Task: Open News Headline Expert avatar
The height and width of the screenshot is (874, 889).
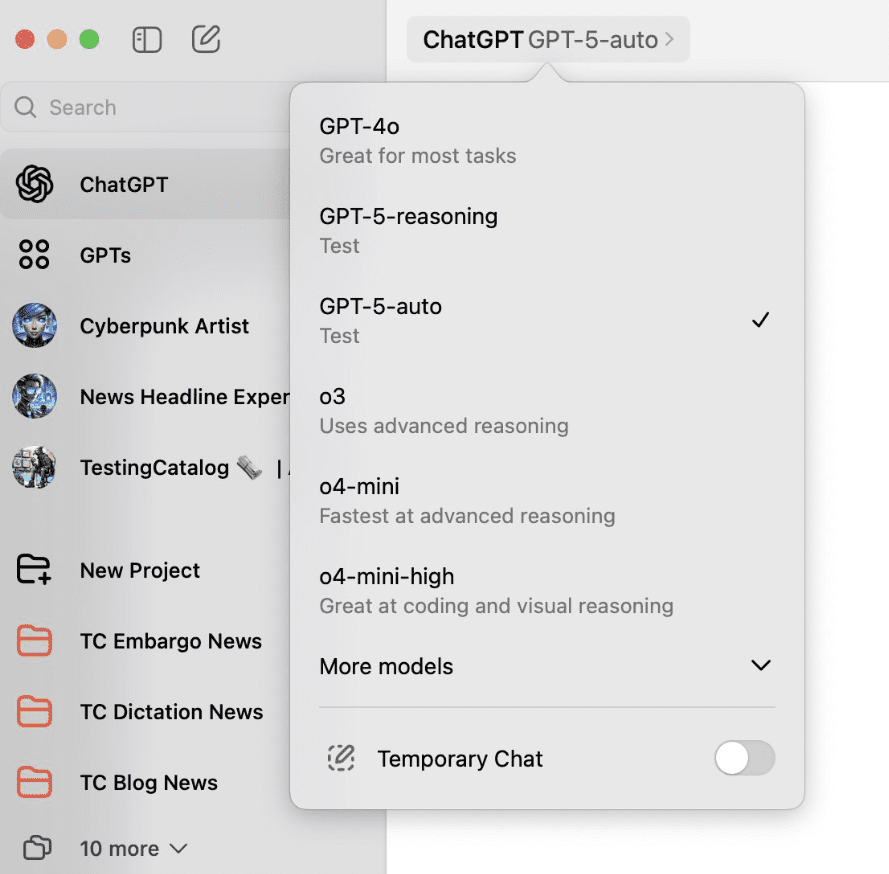Action: (x=35, y=396)
